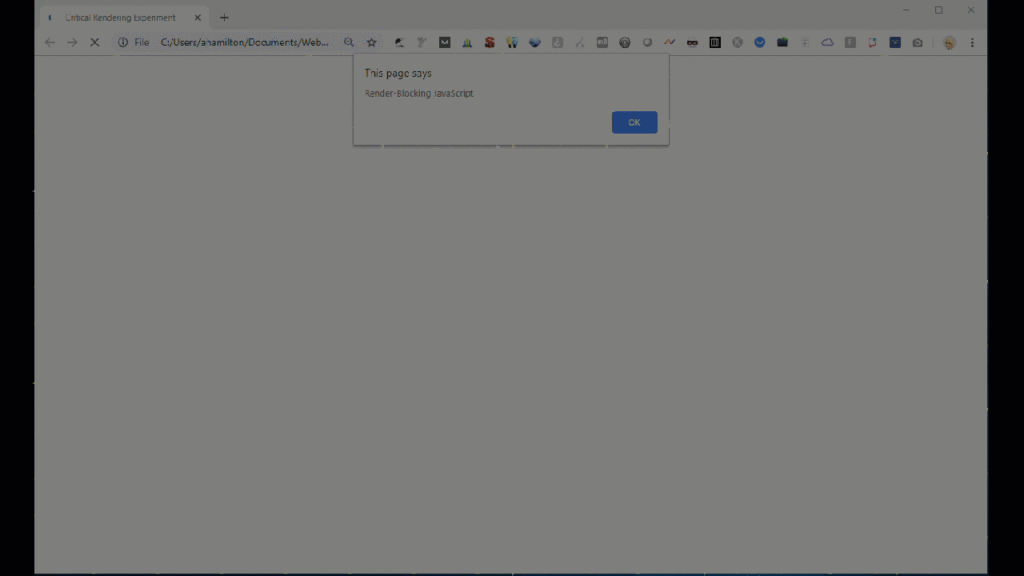
Task: Select the Critical Rendering Experiment tab
Action: click(x=120, y=18)
